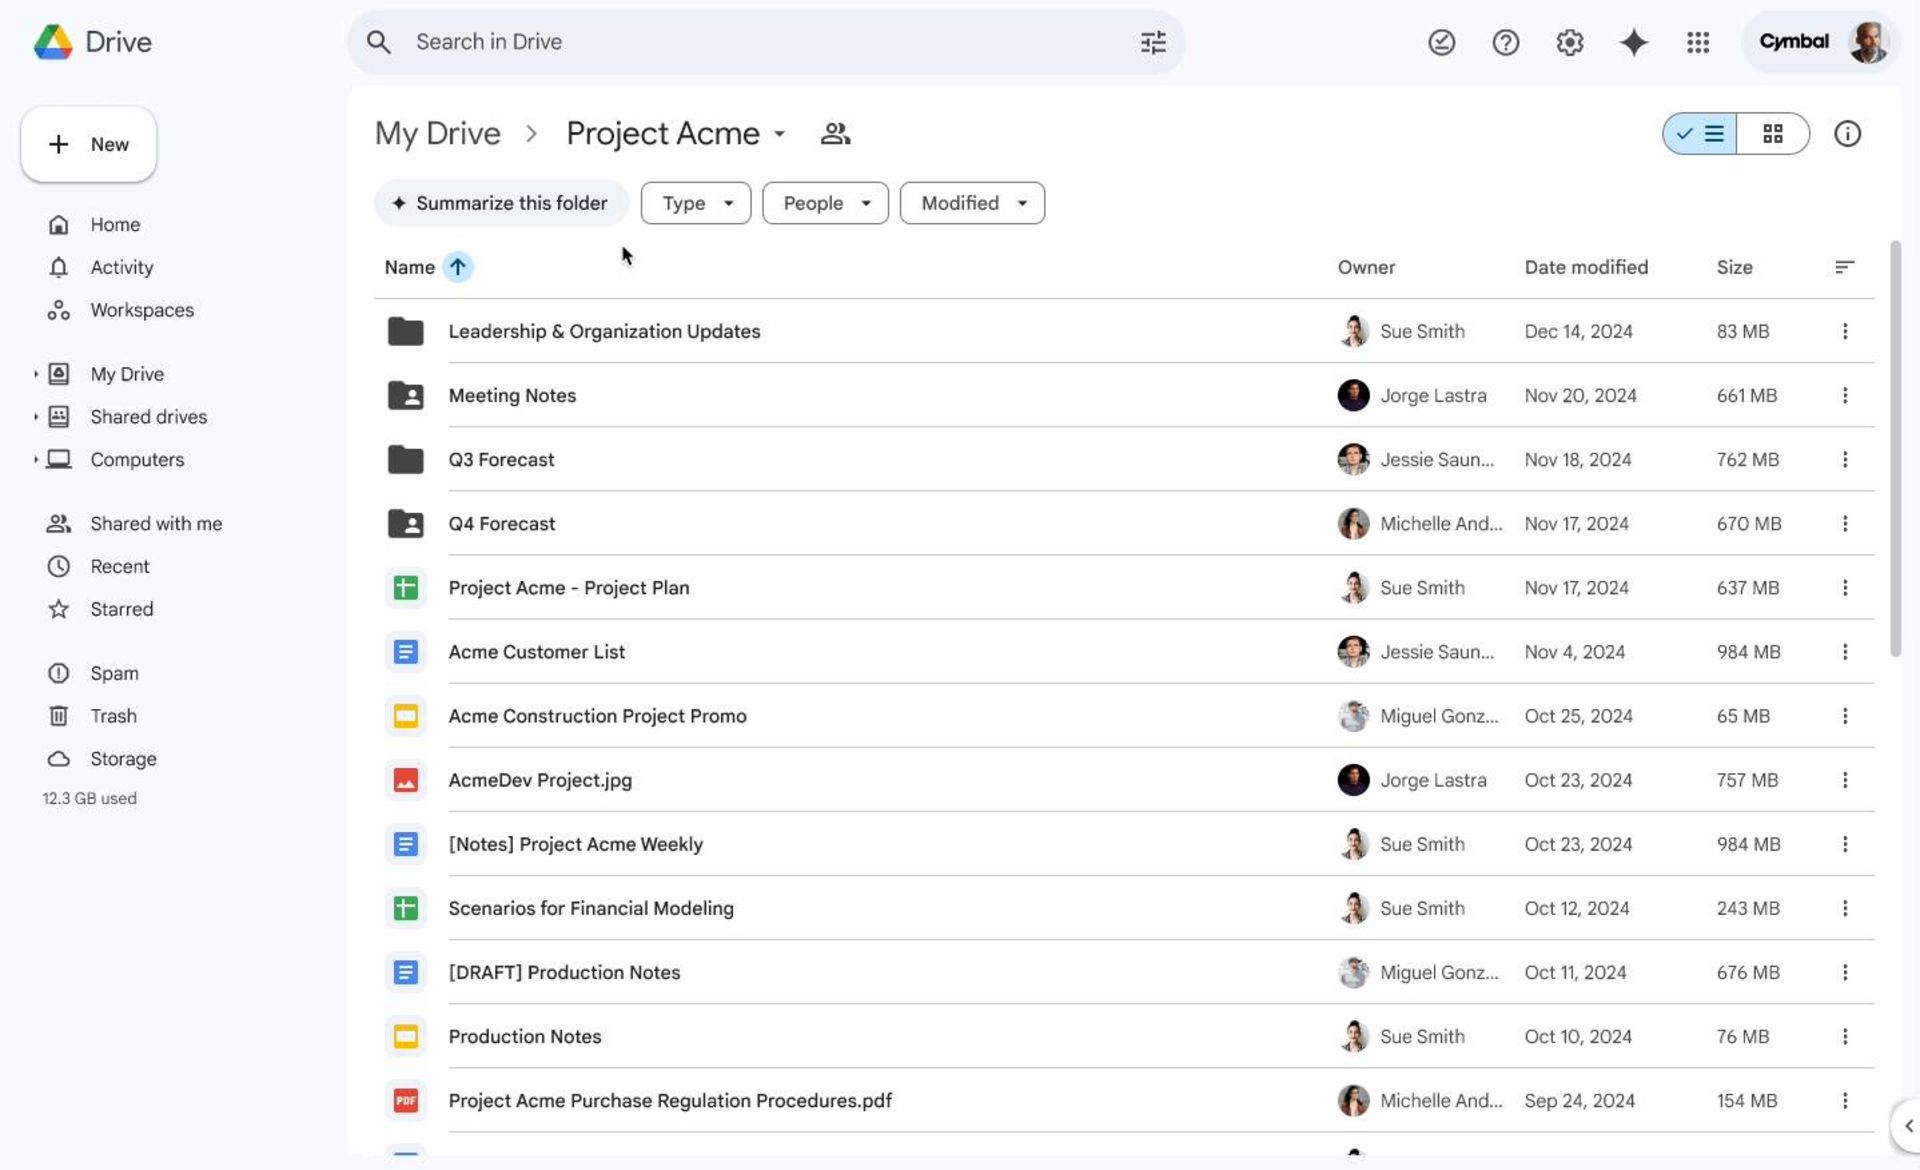Click the shared people icon beside Project Acme
Image resolution: width=1920 pixels, height=1170 pixels.
tap(835, 133)
